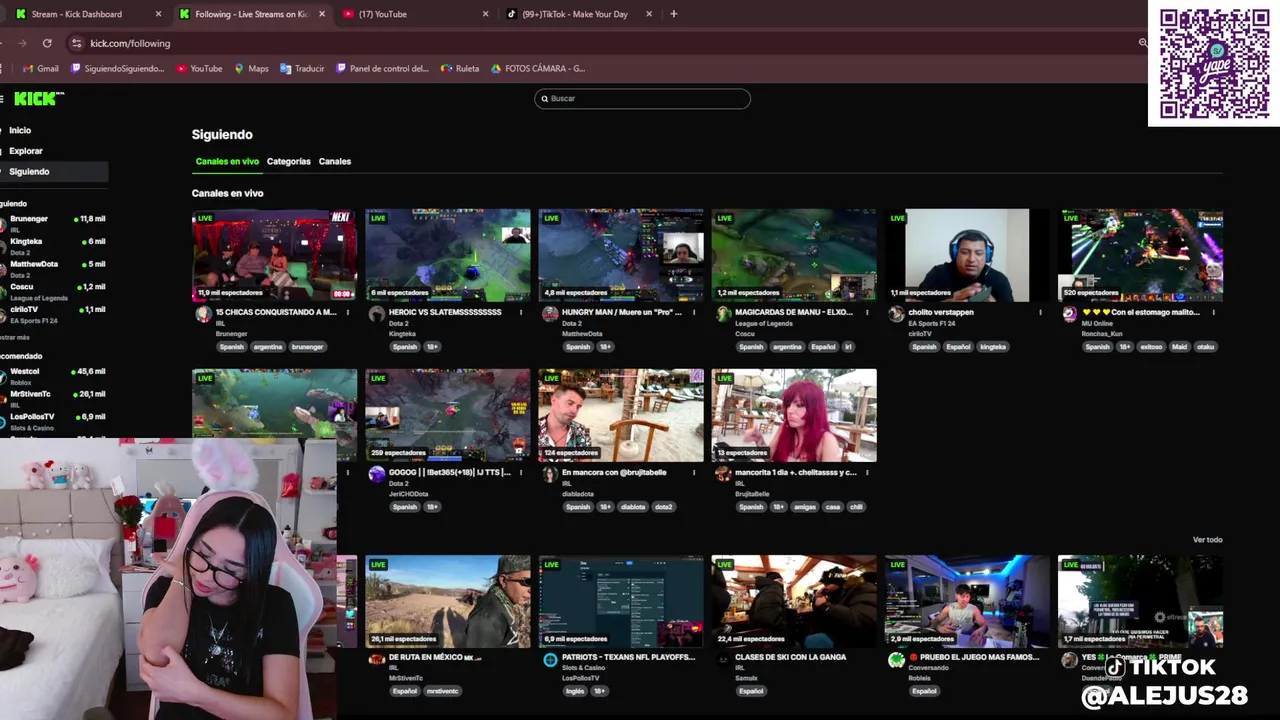The height and width of the screenshot is (720, 1280).
Task: Switch to the Canales en vivo tab
Action: [227, 161]
